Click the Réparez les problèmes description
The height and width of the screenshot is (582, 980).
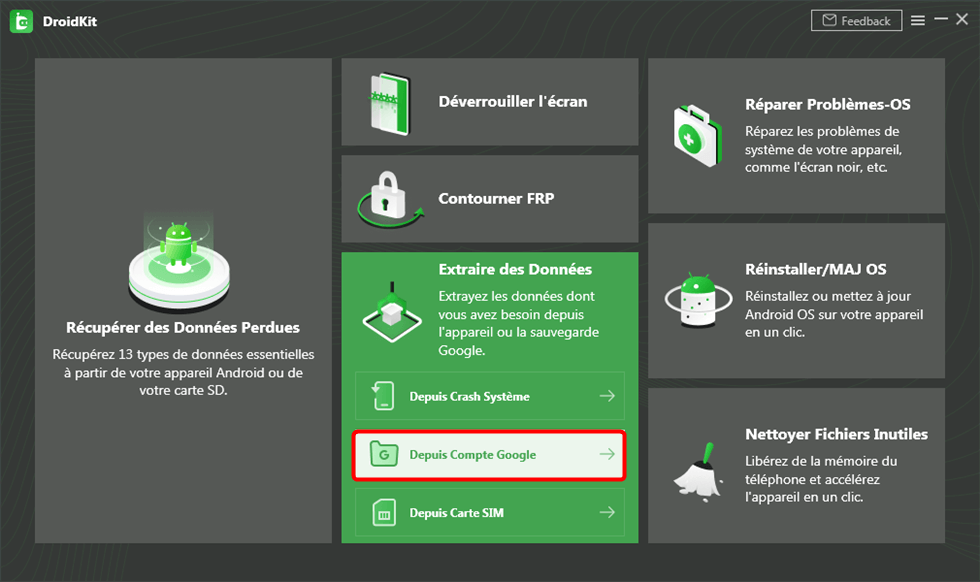tap(823, 149)
